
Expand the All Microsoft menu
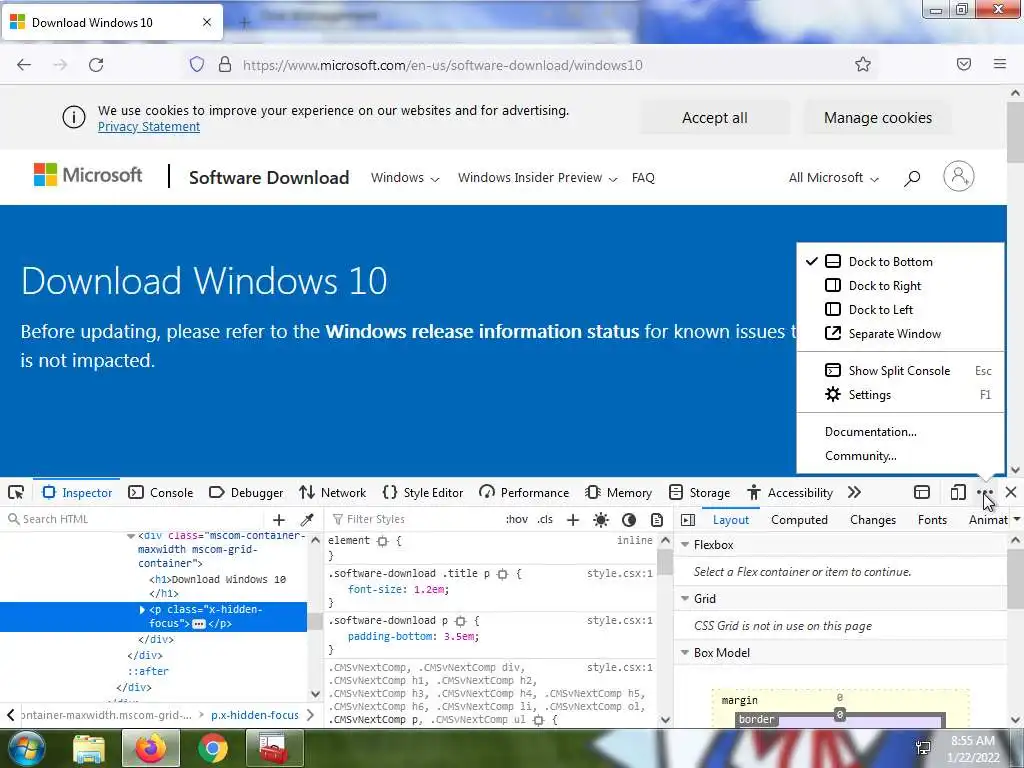click(x=834, y=178)
